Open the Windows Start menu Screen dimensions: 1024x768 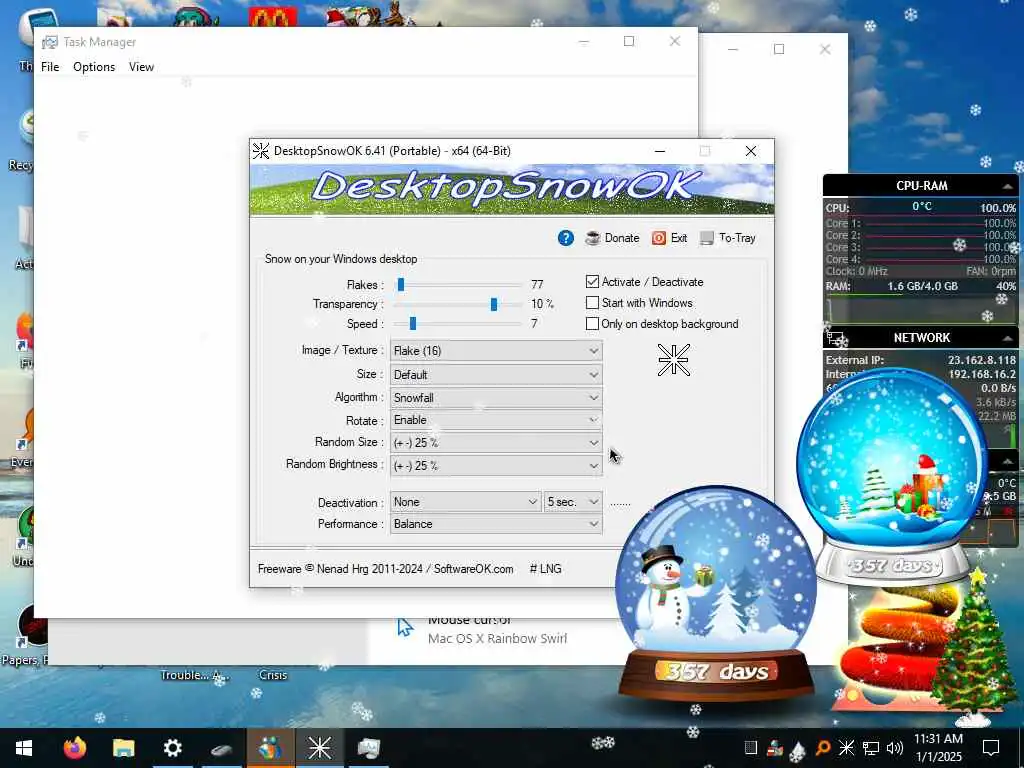pyautogui.click(x=24, y=748)
